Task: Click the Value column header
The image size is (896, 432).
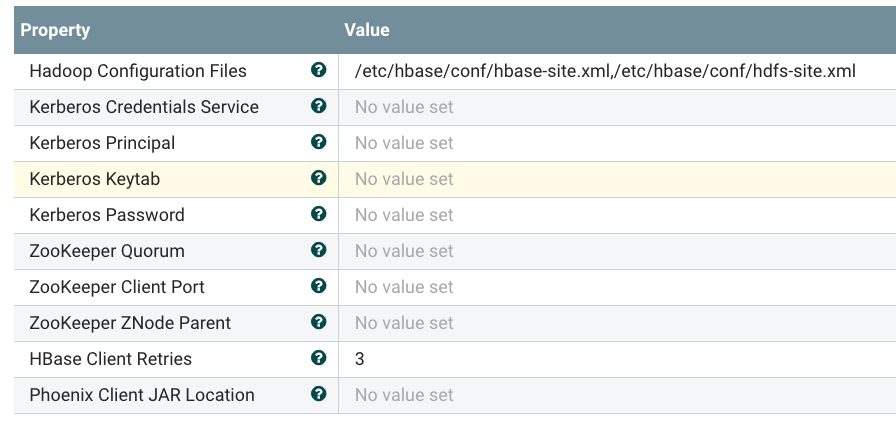Action: click(367, 30)
